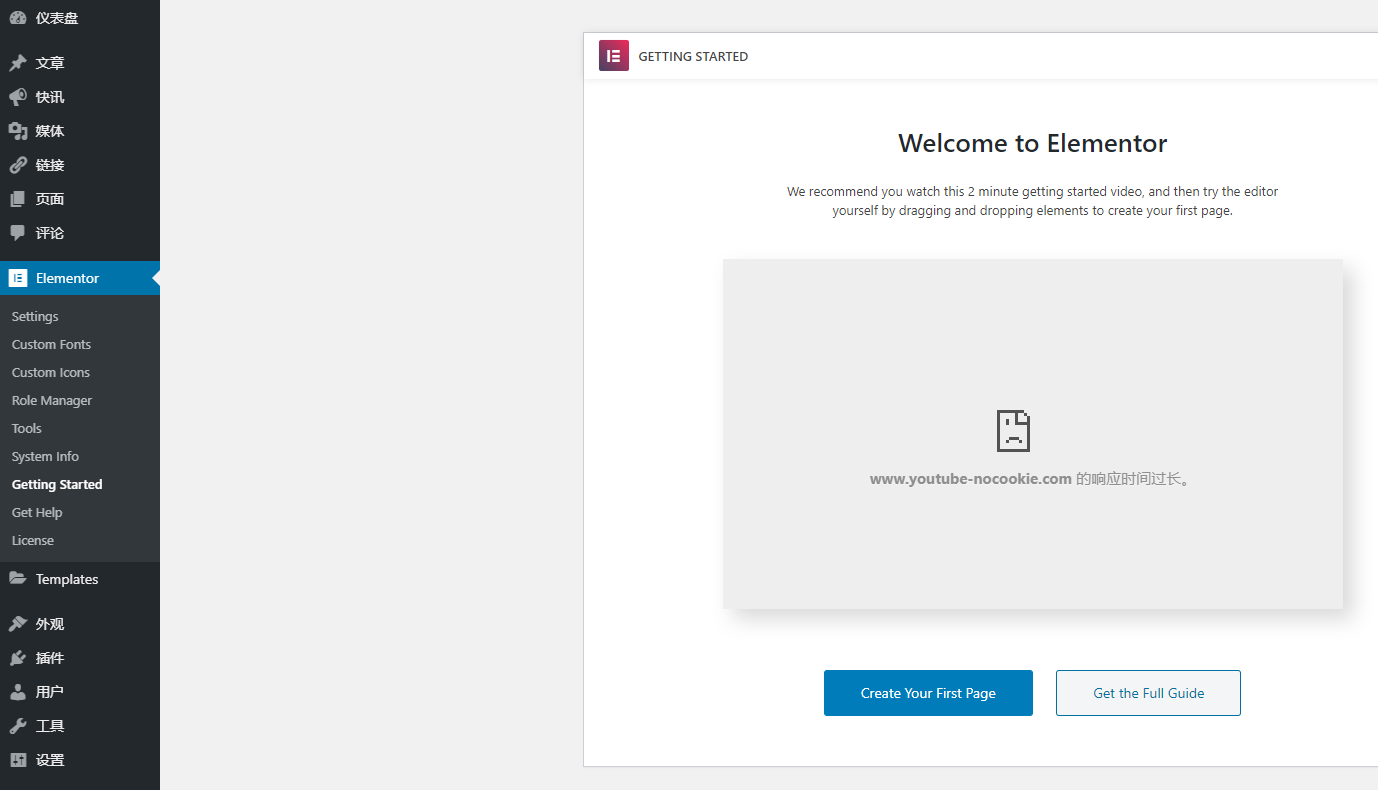Viewport: 1378px width, 790px height.
Task: Click the failed YouTube video frame
Action: (1033, 434)
